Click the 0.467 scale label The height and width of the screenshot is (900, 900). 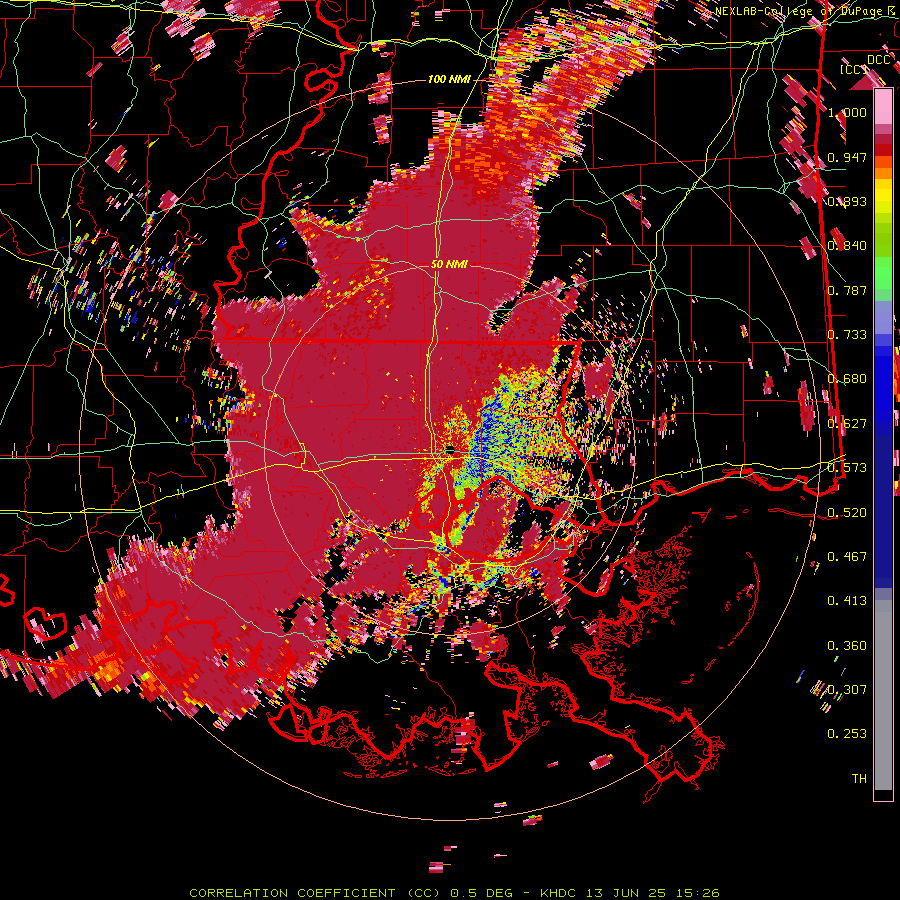847,557
